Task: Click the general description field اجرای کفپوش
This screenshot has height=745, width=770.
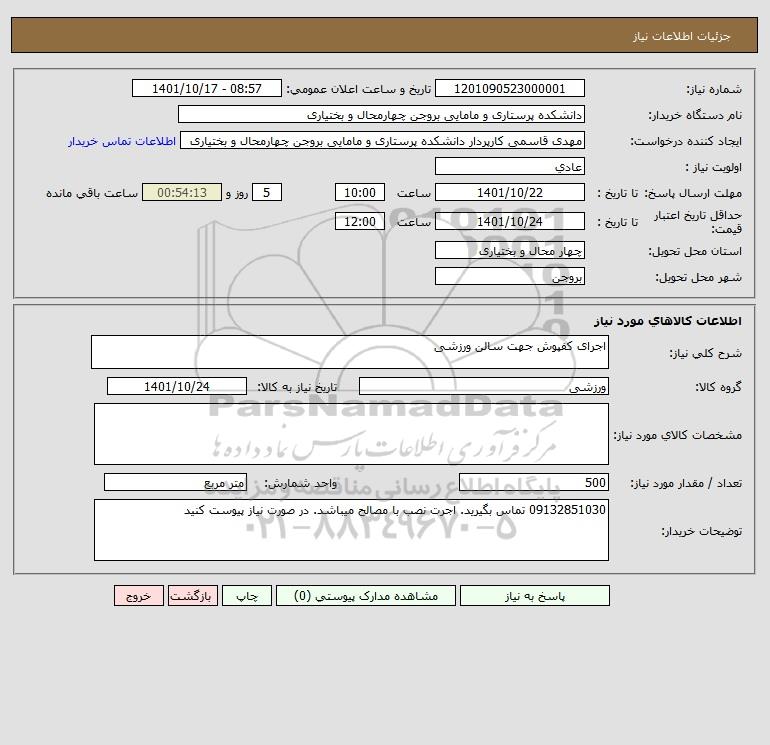Action: [350, 352]
